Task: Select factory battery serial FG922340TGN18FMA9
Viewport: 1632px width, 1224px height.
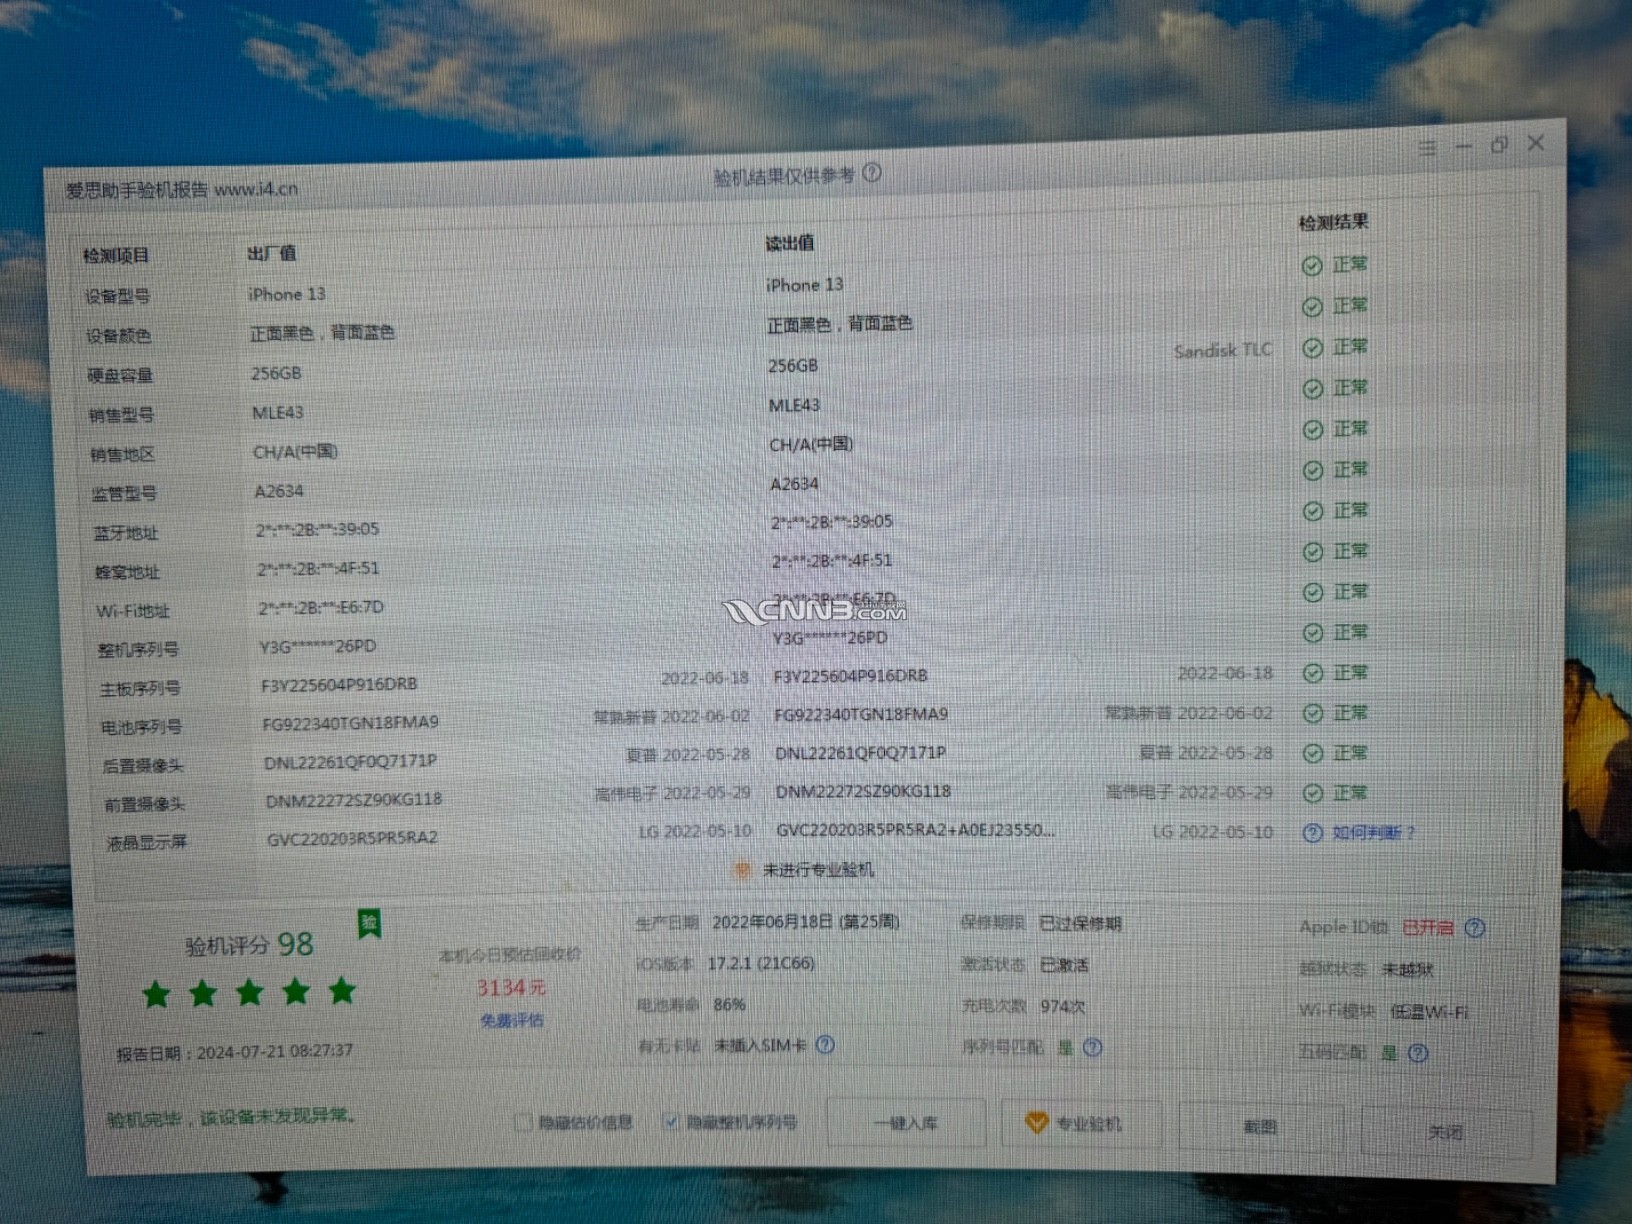Action: [x=350, y=723]
